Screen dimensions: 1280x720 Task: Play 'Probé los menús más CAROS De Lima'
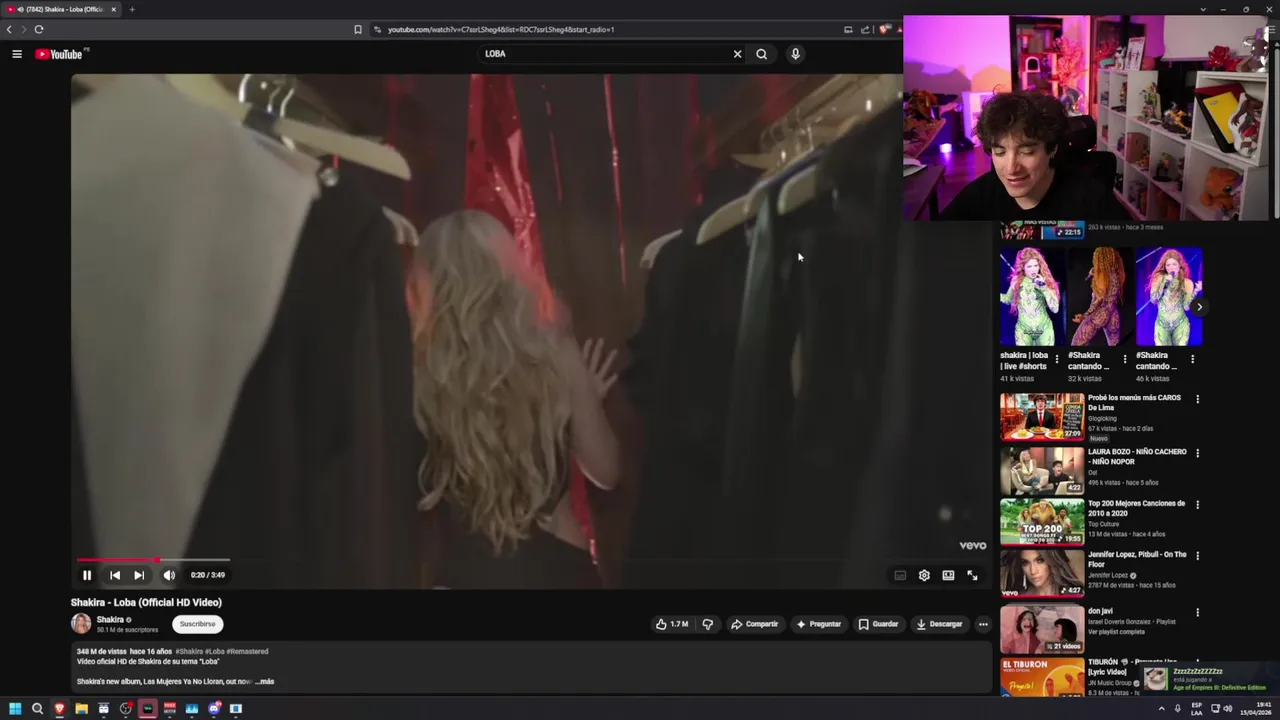click(1042, 417)
